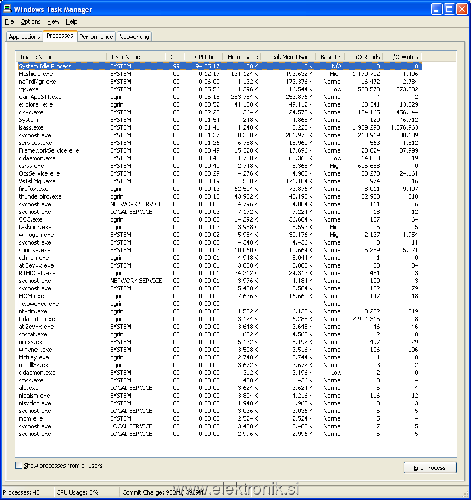The image size is (471, 500).
Task: Sort by Base Pri column header
Action: (x=330, y=57)
